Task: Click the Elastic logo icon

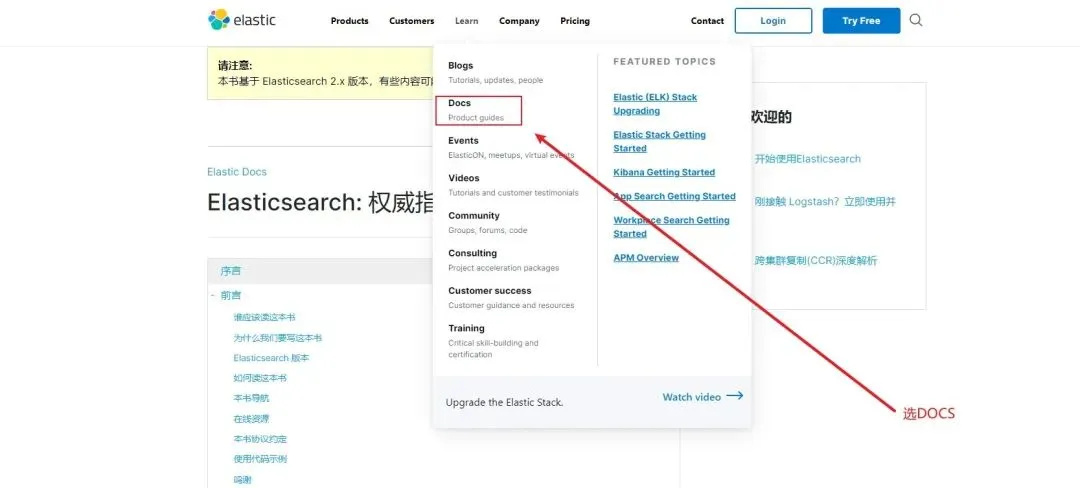Action: click(x=219, y=20)
